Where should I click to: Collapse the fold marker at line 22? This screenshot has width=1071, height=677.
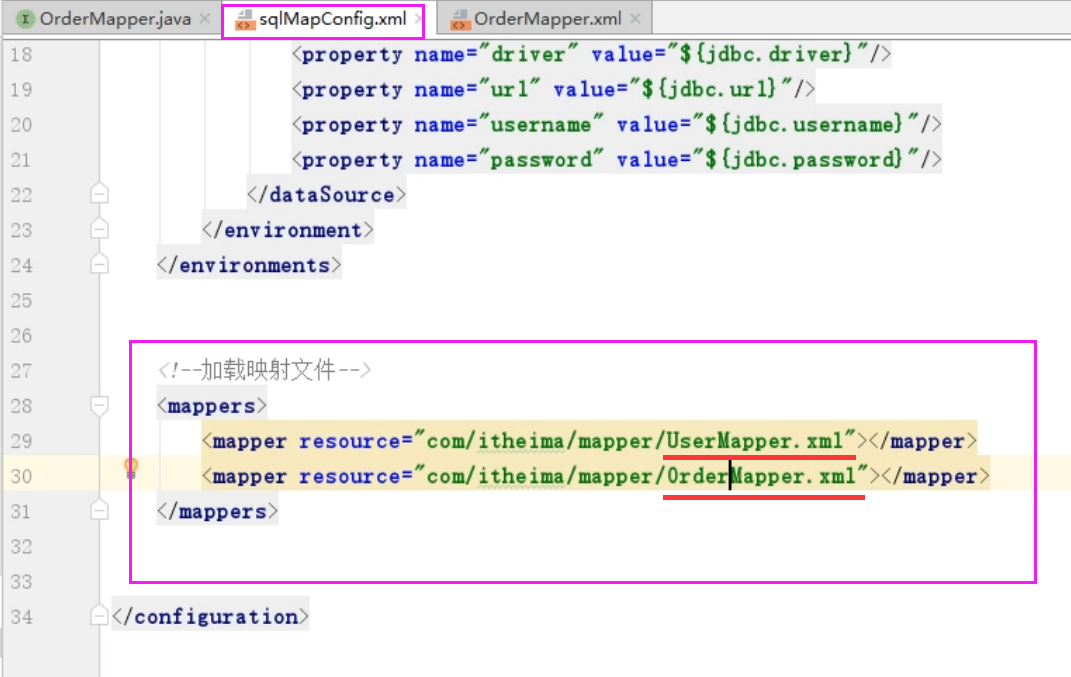point(99,194)
